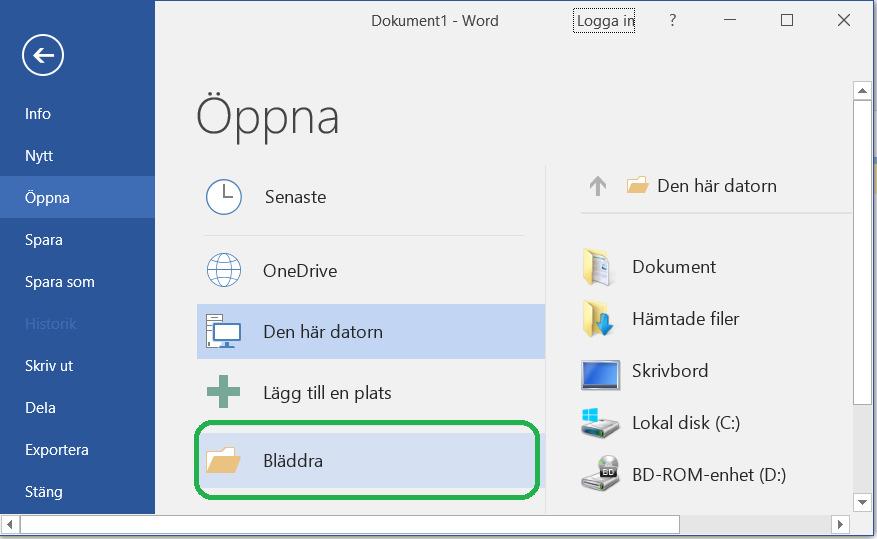The height and width of the screenshot is (539, 877).
Task: Click the OneDrive globe icon
Action: pos(224,270)
